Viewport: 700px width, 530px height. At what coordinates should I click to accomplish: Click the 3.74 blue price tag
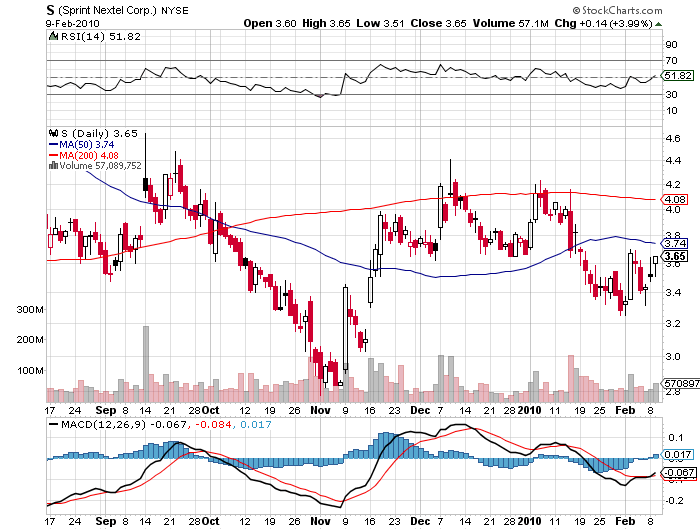tap(675, 243)
